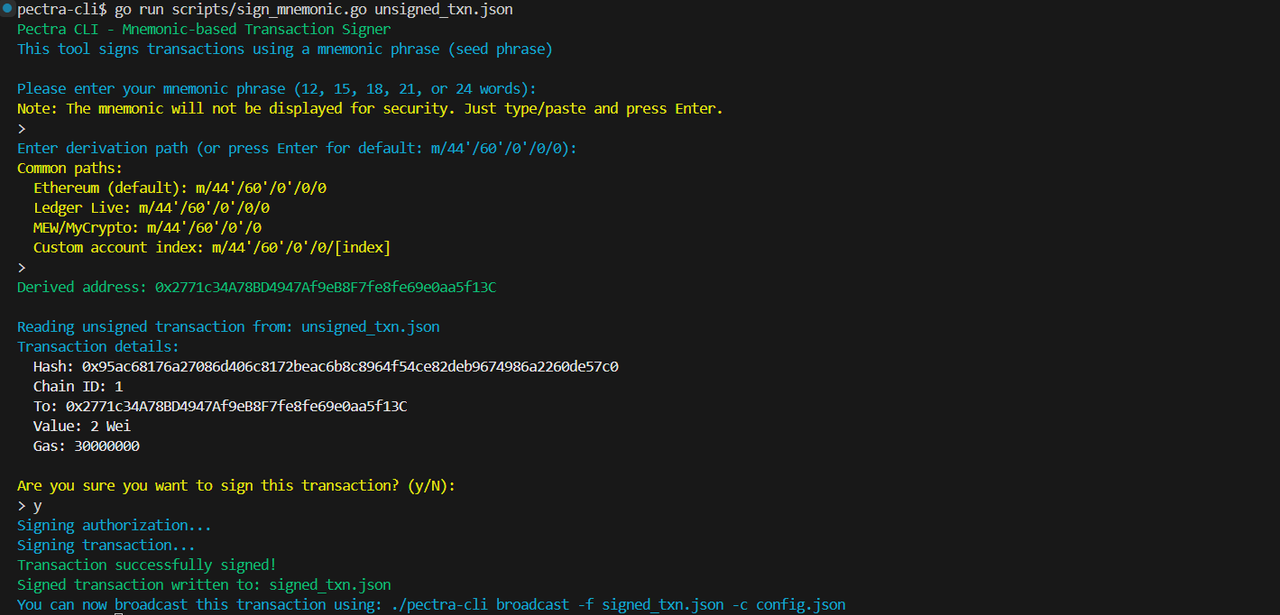Viewport: 1280px width, 615px height.
Task: Click the 'Ledger Live' derivation path line
Action: [x=152, y=208]
